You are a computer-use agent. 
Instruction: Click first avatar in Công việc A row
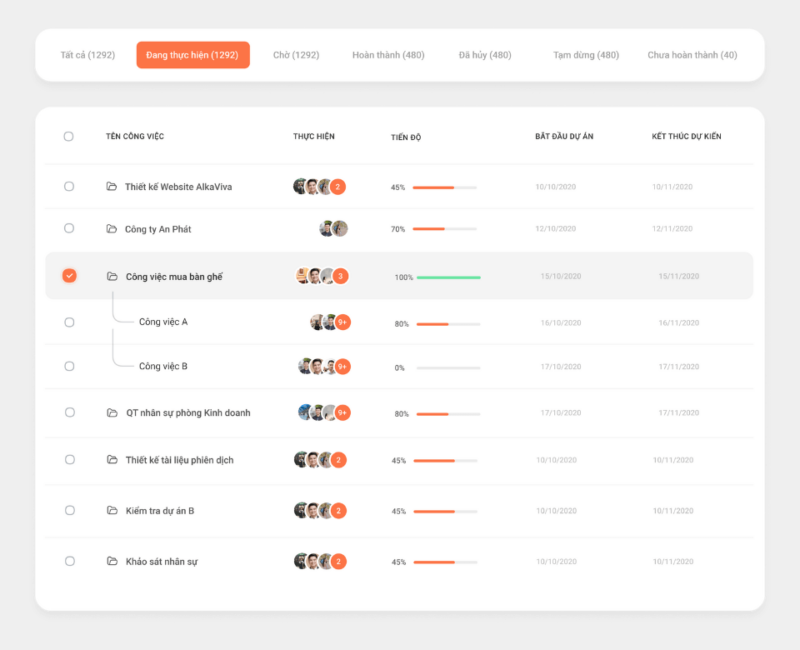[x=317, y=322]
